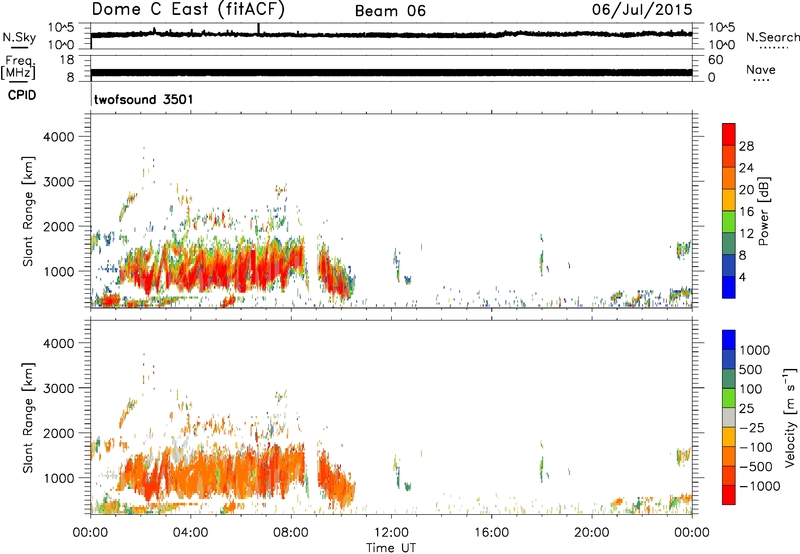Select the gray segment of the Velocity colorbar
800x554 pixels.
[729, 417]
